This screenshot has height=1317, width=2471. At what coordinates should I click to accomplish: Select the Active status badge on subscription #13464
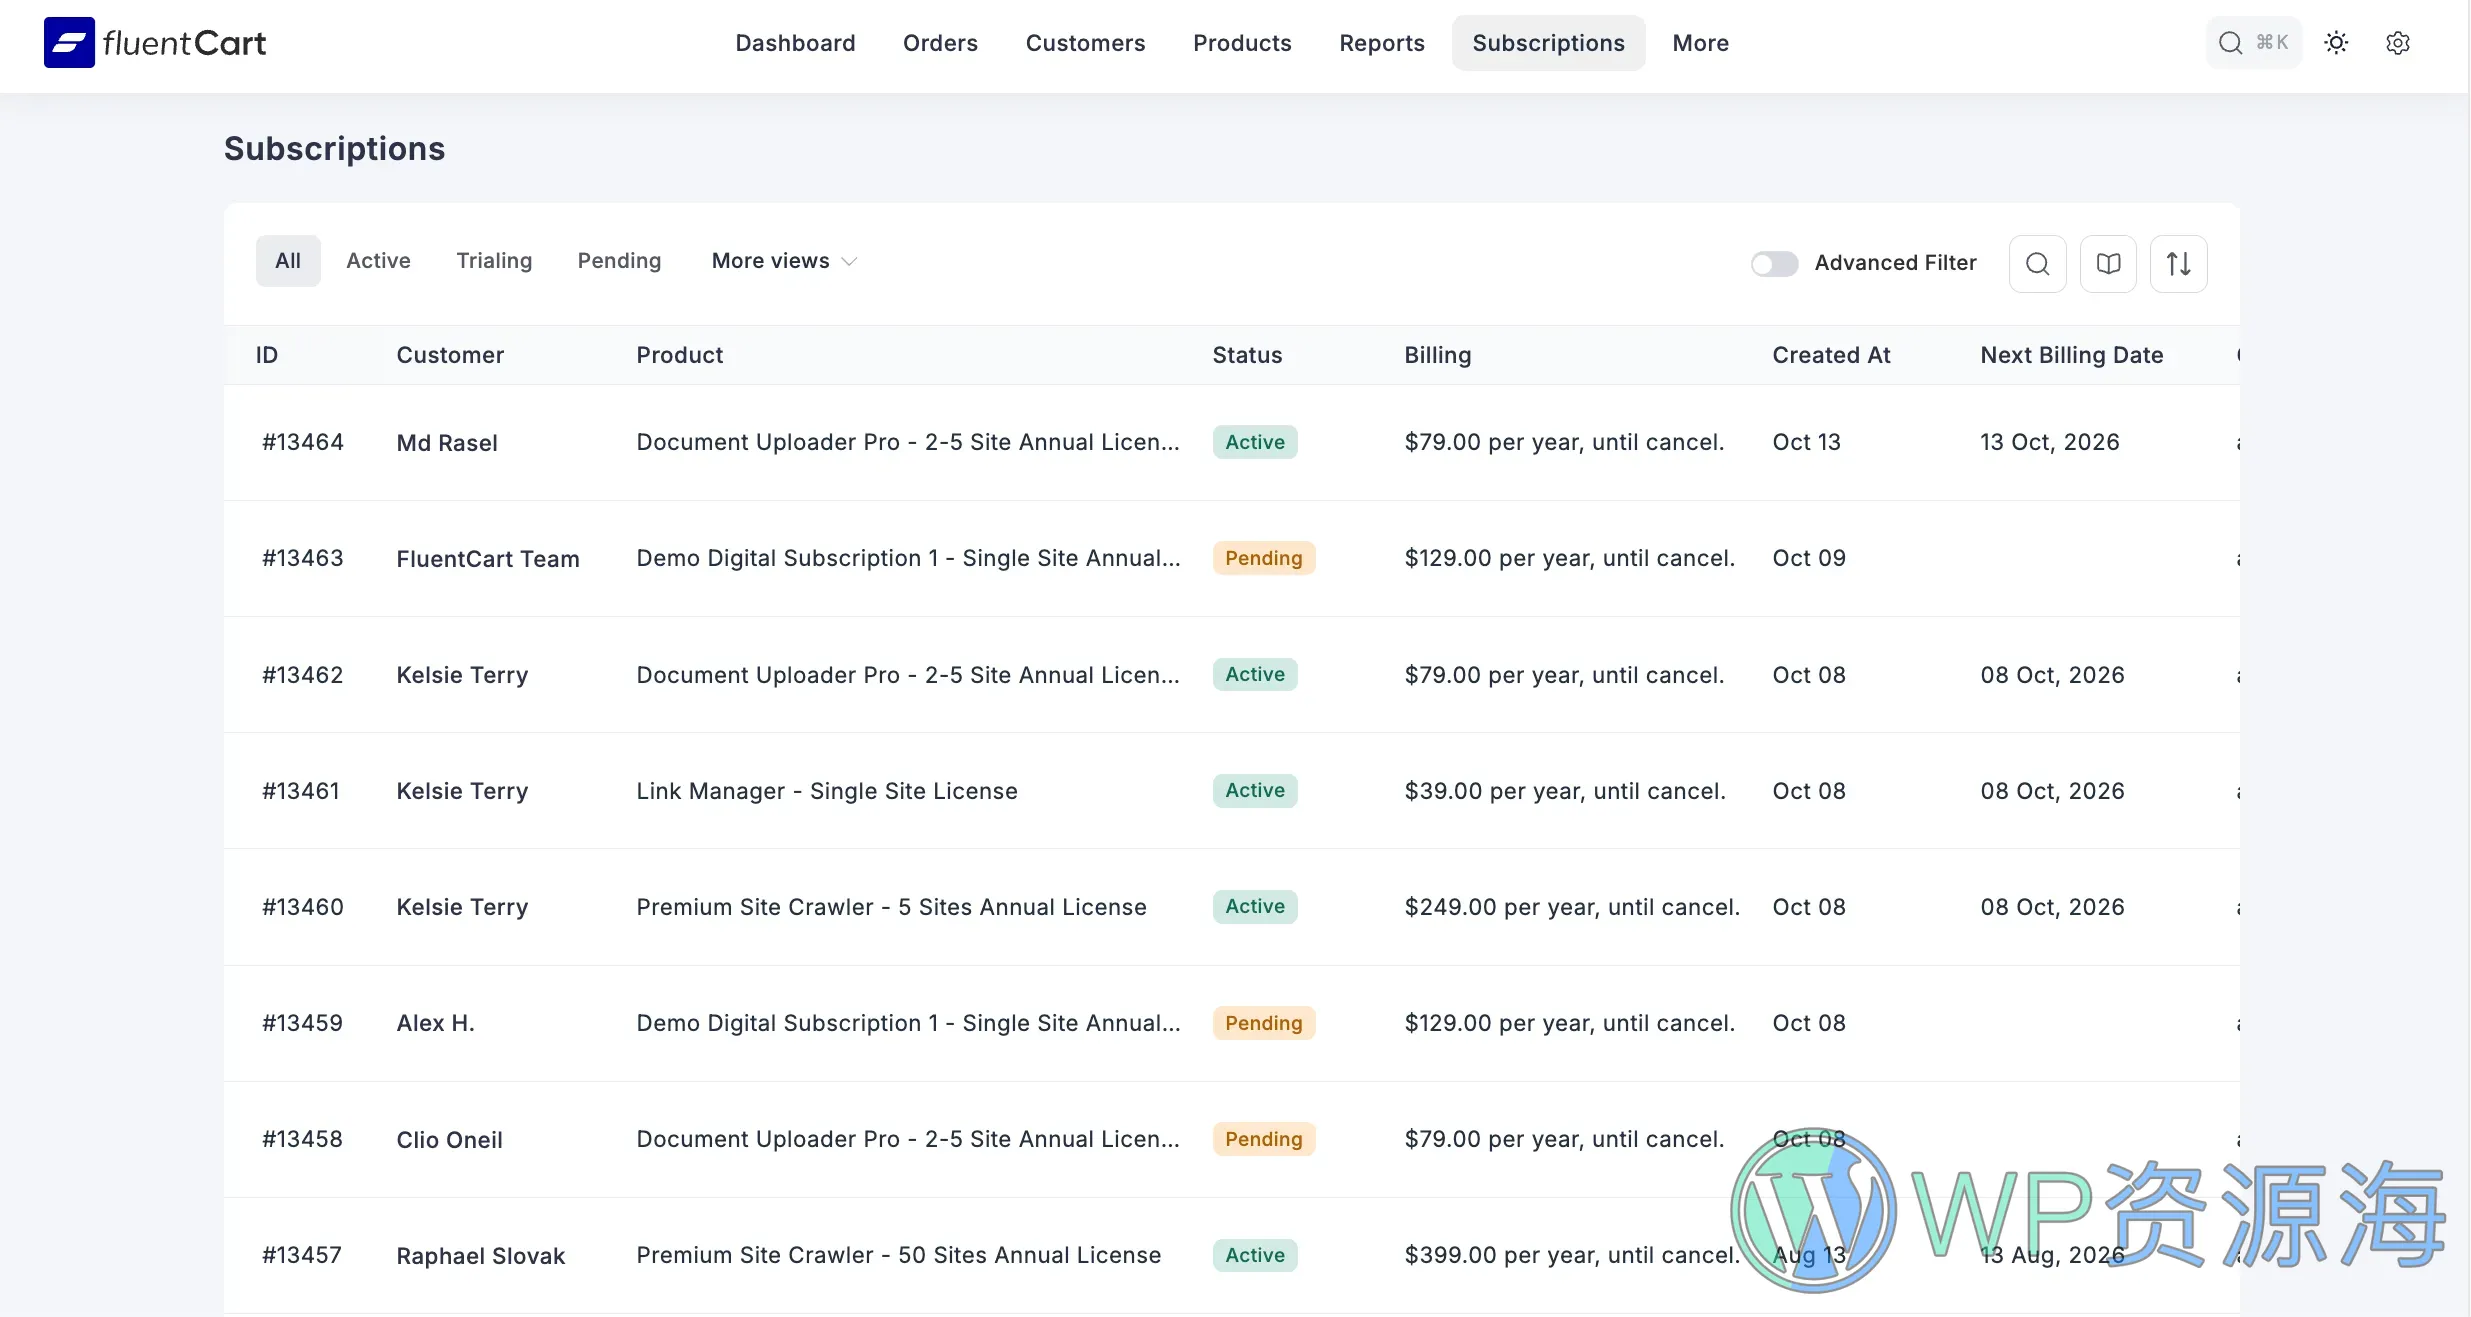1253,442
